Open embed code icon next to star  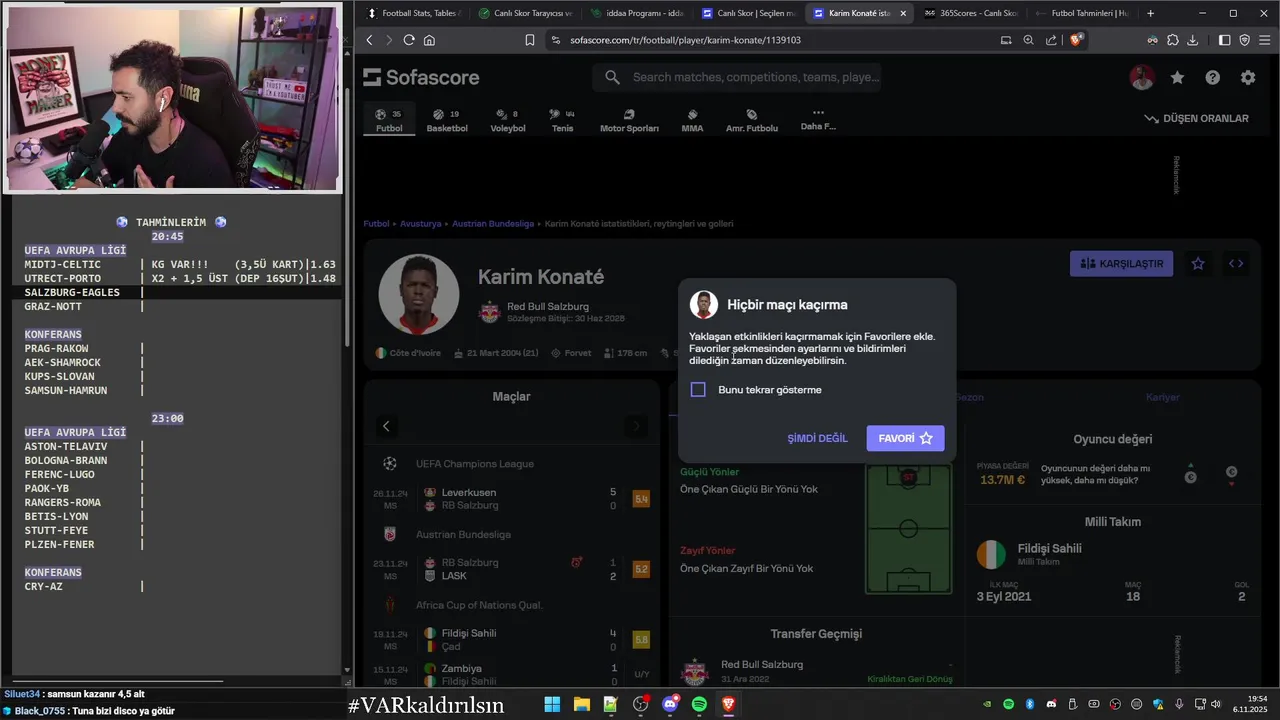1236,263
